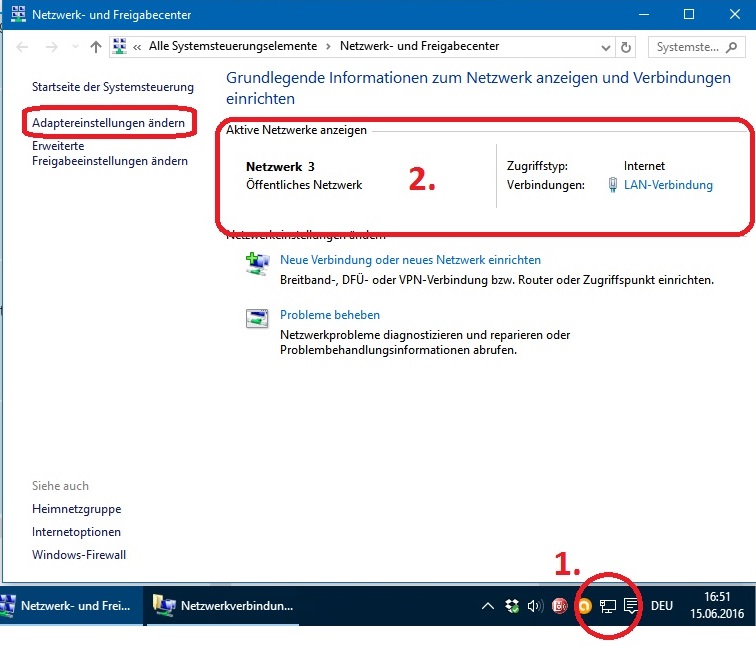The height and width of the screenshot is (647, 756).
Task: Open the LAN-Verbindung link
Action: tap(668, 185)
